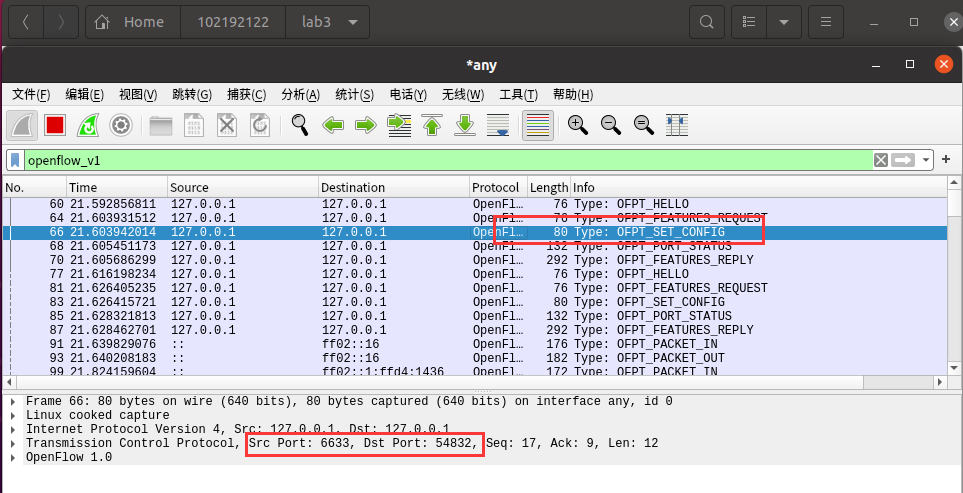963x493 pixels.
Task: Select packet 60 OFPT_HELLO row
Action: tap(475, 204)
